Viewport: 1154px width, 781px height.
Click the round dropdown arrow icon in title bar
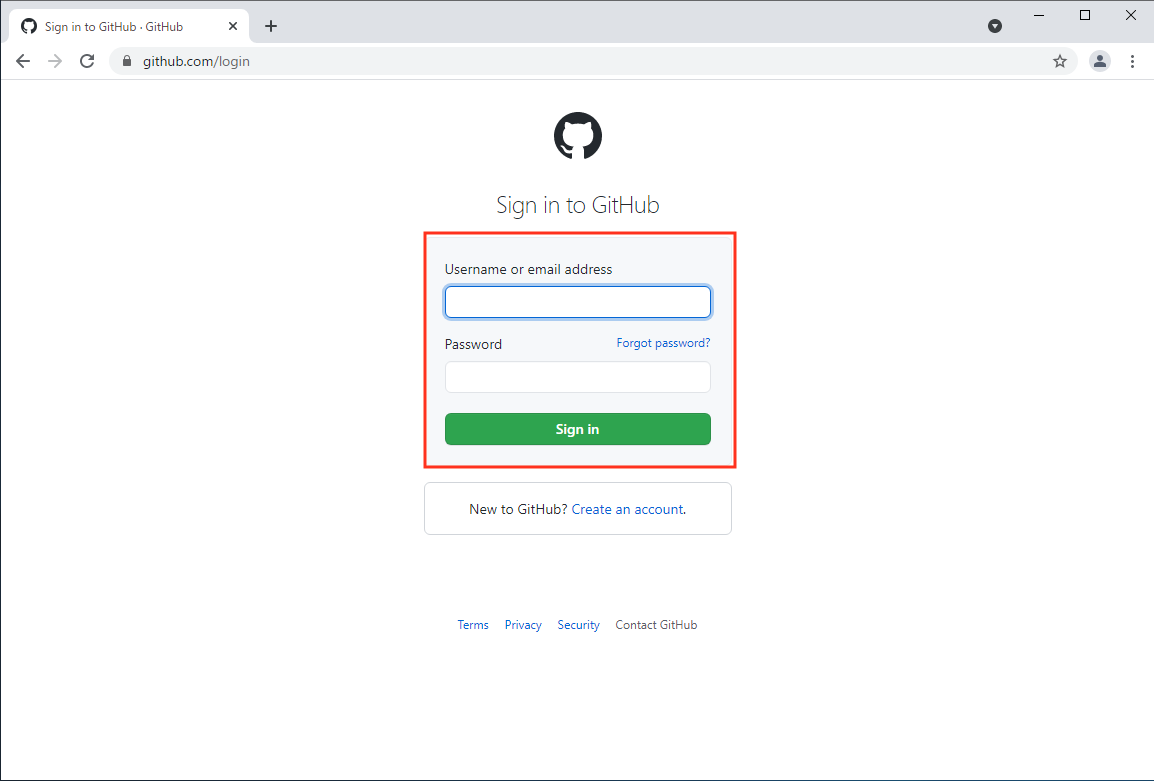[995, 26]
